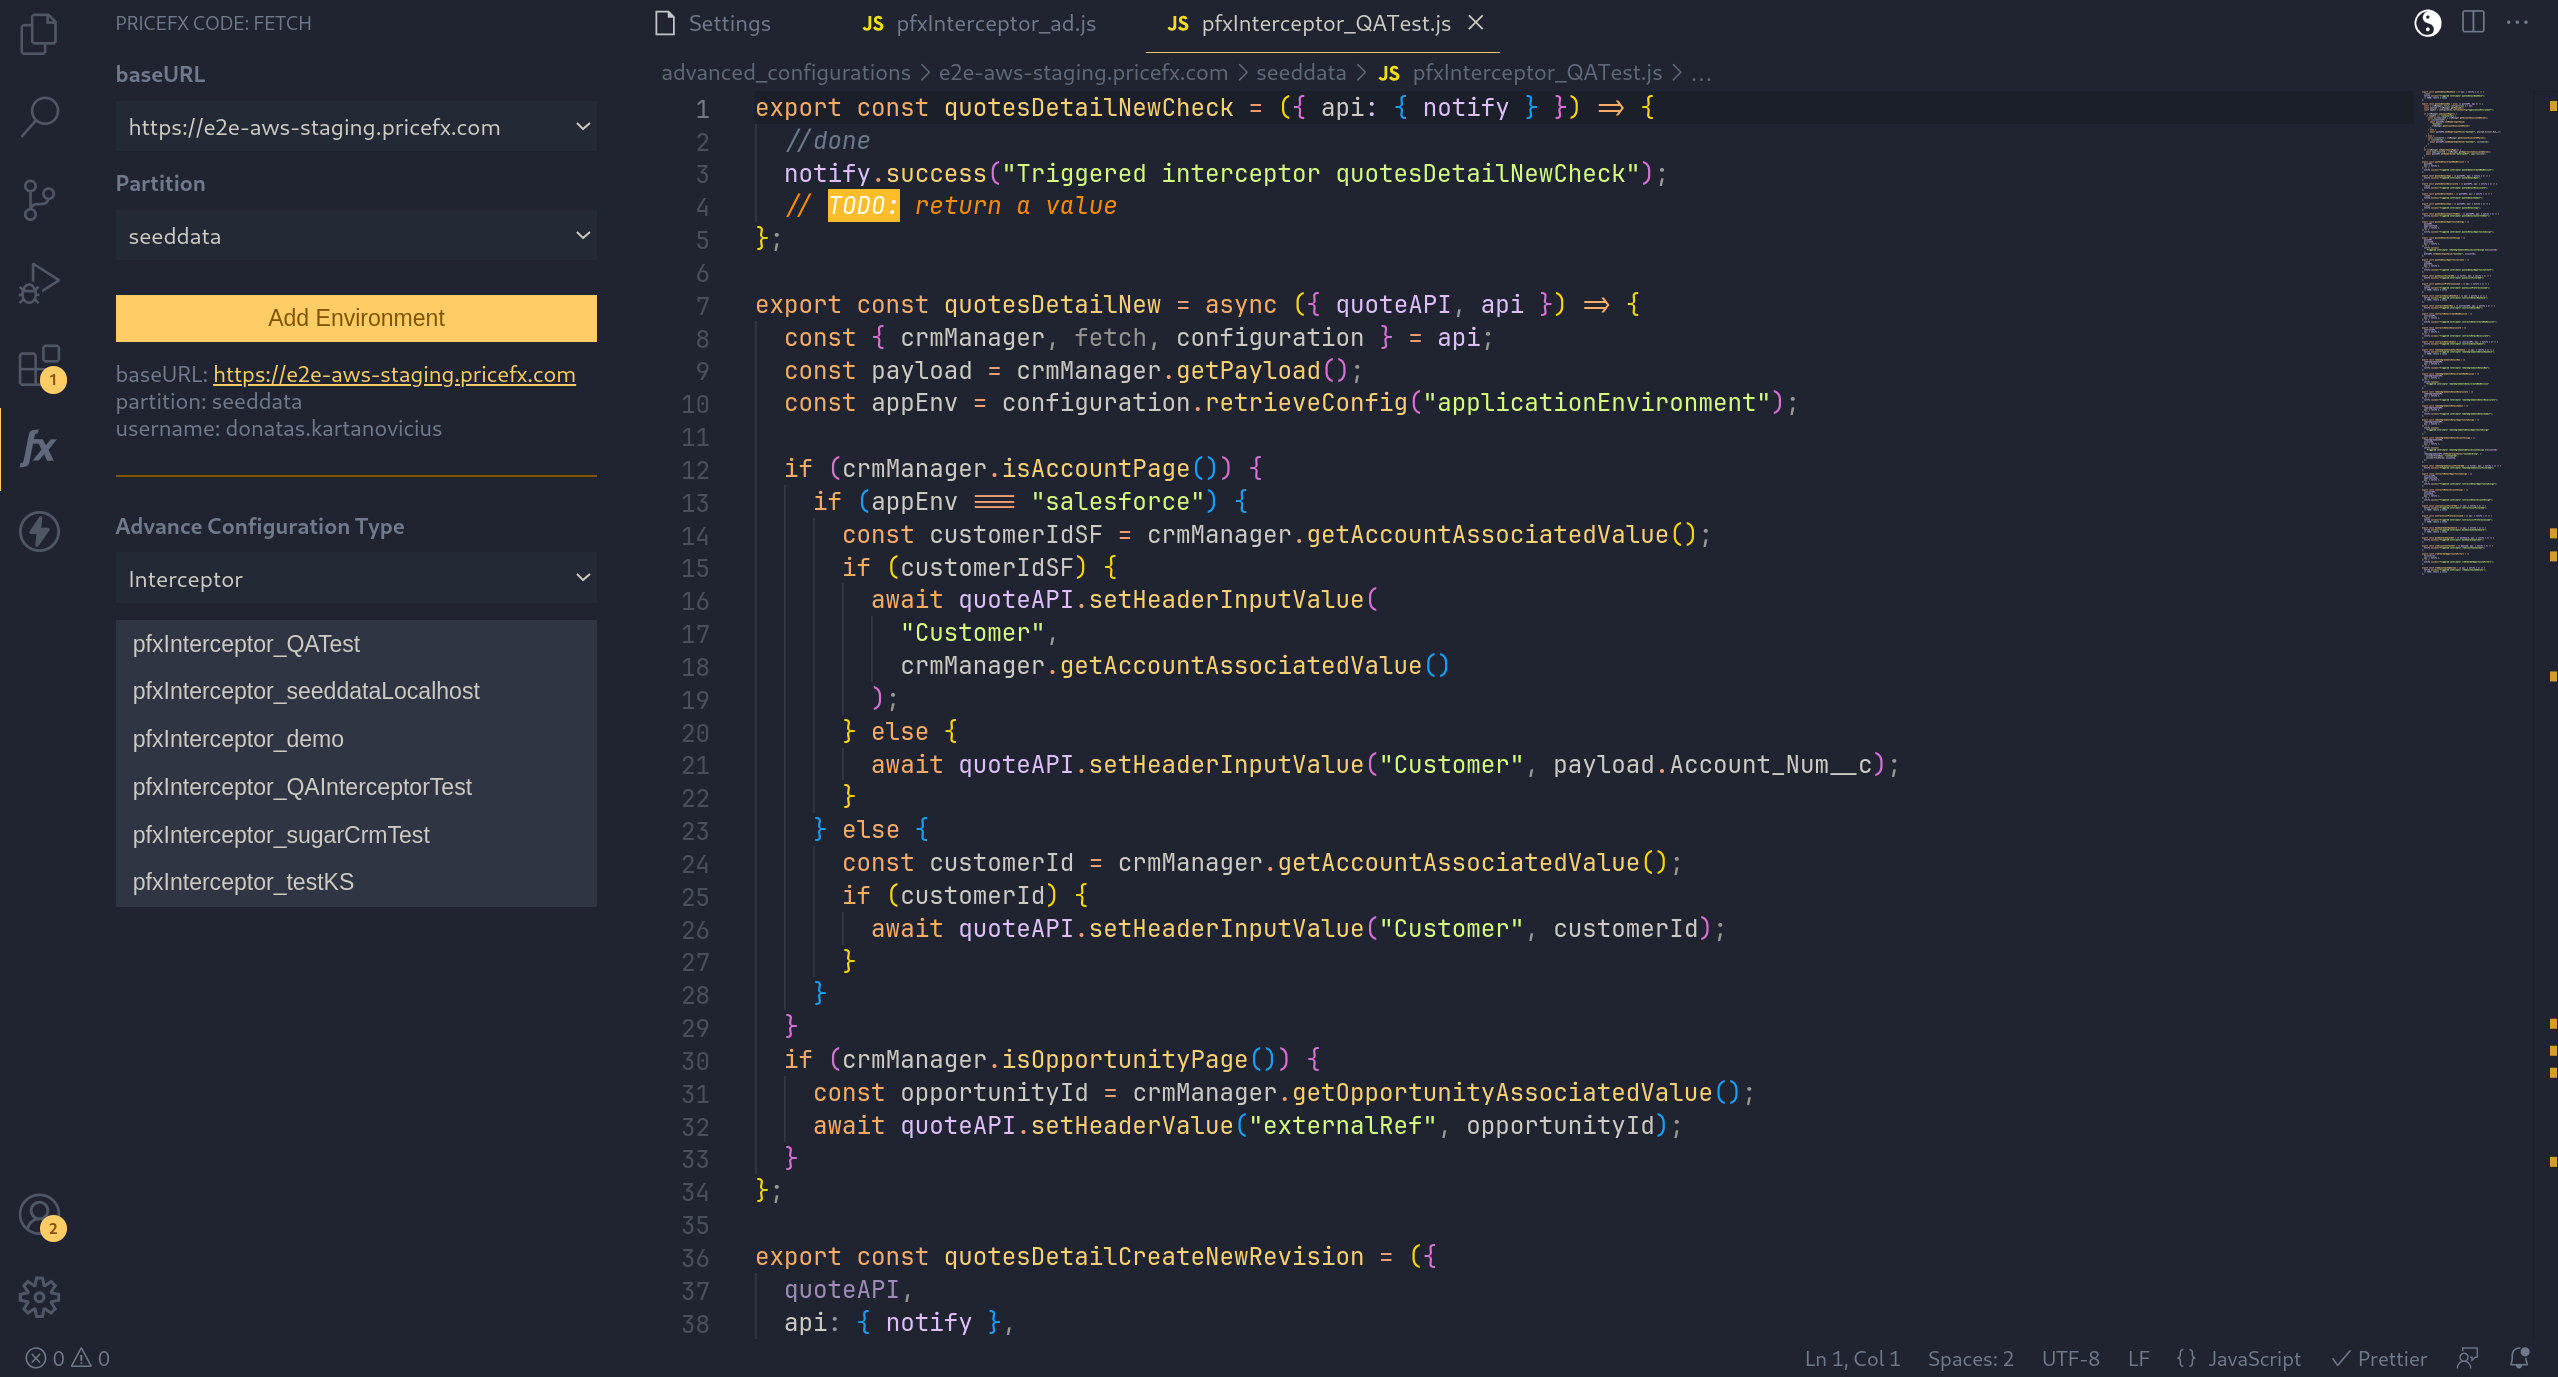
Task: Select pfxInterceptor_sugarCrmTest in the list
Action: [x=281, y=835]
